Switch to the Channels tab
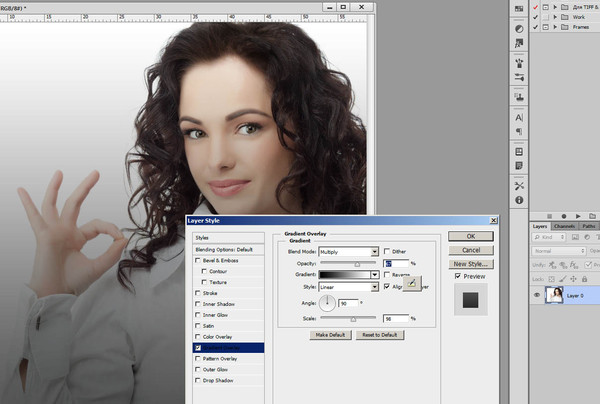This screenshot has width=600, height=404. [564, 226]
